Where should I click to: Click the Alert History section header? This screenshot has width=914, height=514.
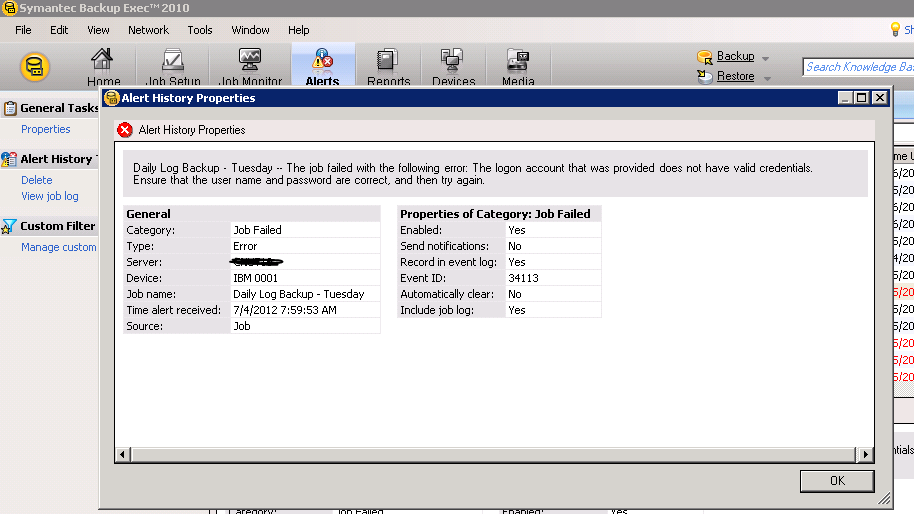(x=56, y=159)
